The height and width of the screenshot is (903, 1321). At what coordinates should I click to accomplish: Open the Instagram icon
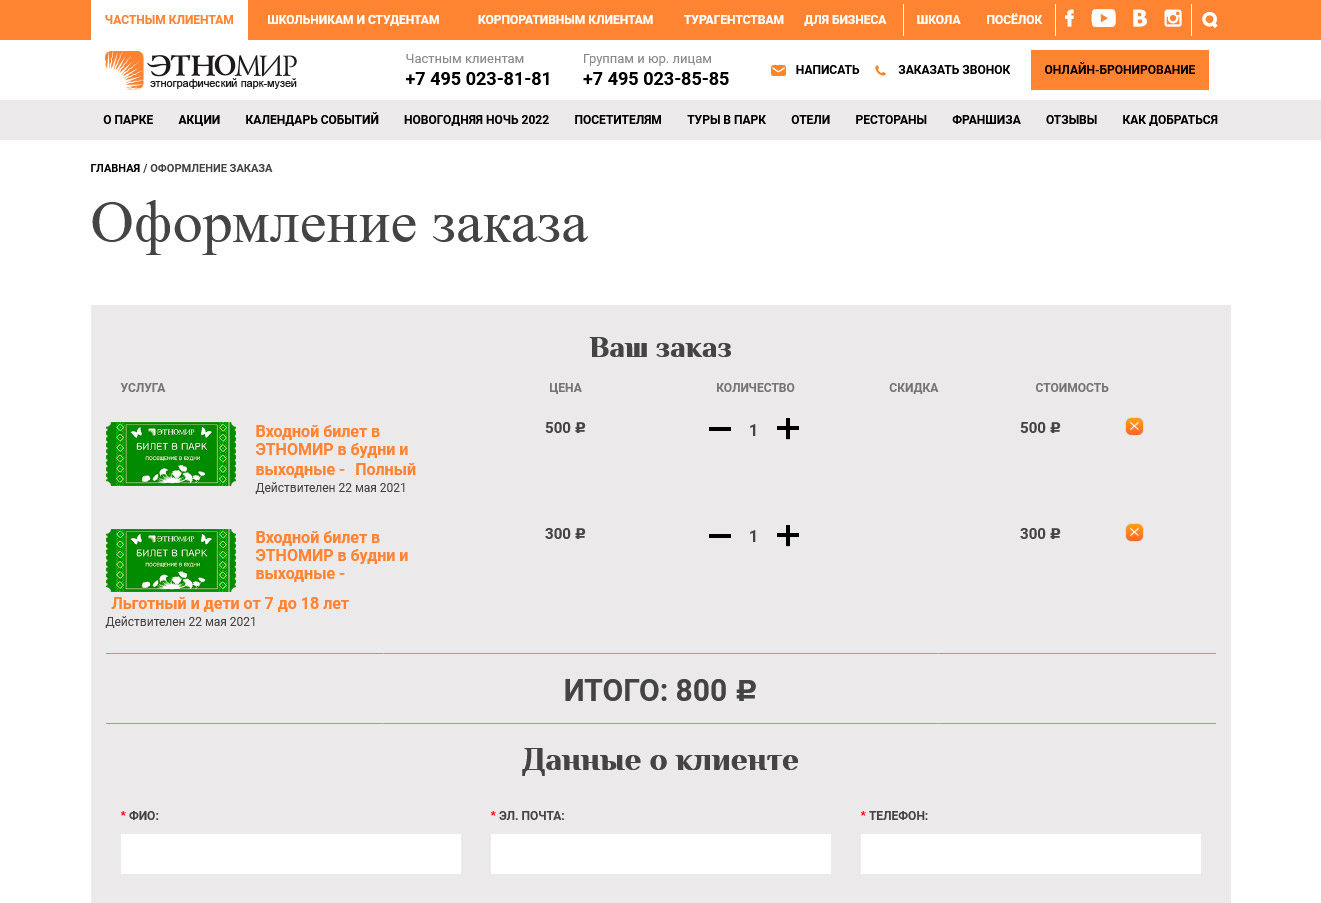click(1173, 18)
